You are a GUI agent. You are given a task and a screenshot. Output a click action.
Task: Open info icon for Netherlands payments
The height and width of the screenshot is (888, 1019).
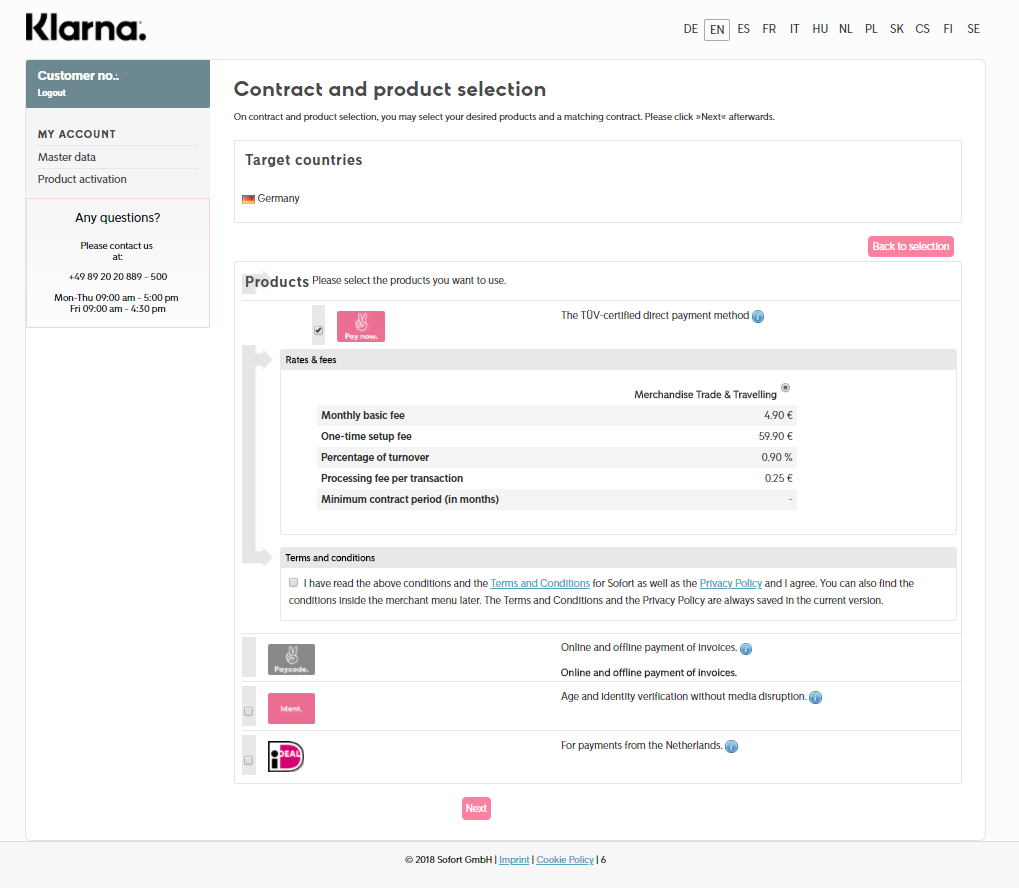pos(731,746)
